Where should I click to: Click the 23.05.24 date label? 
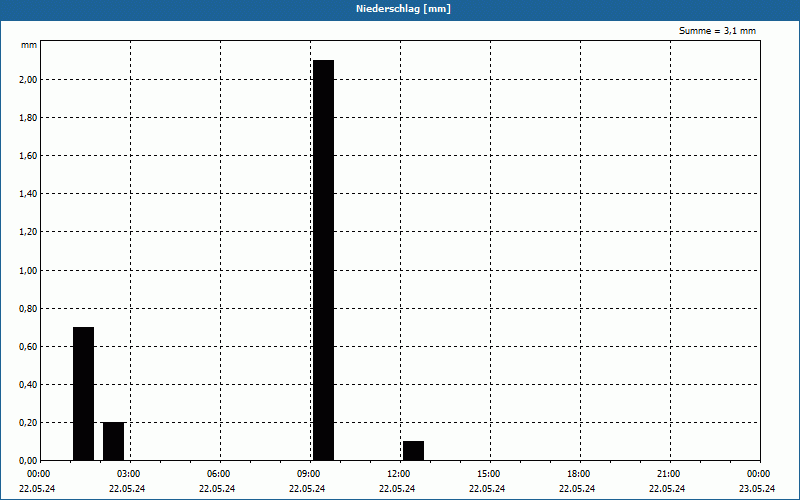pyautogui.click(x=757, y=489)
